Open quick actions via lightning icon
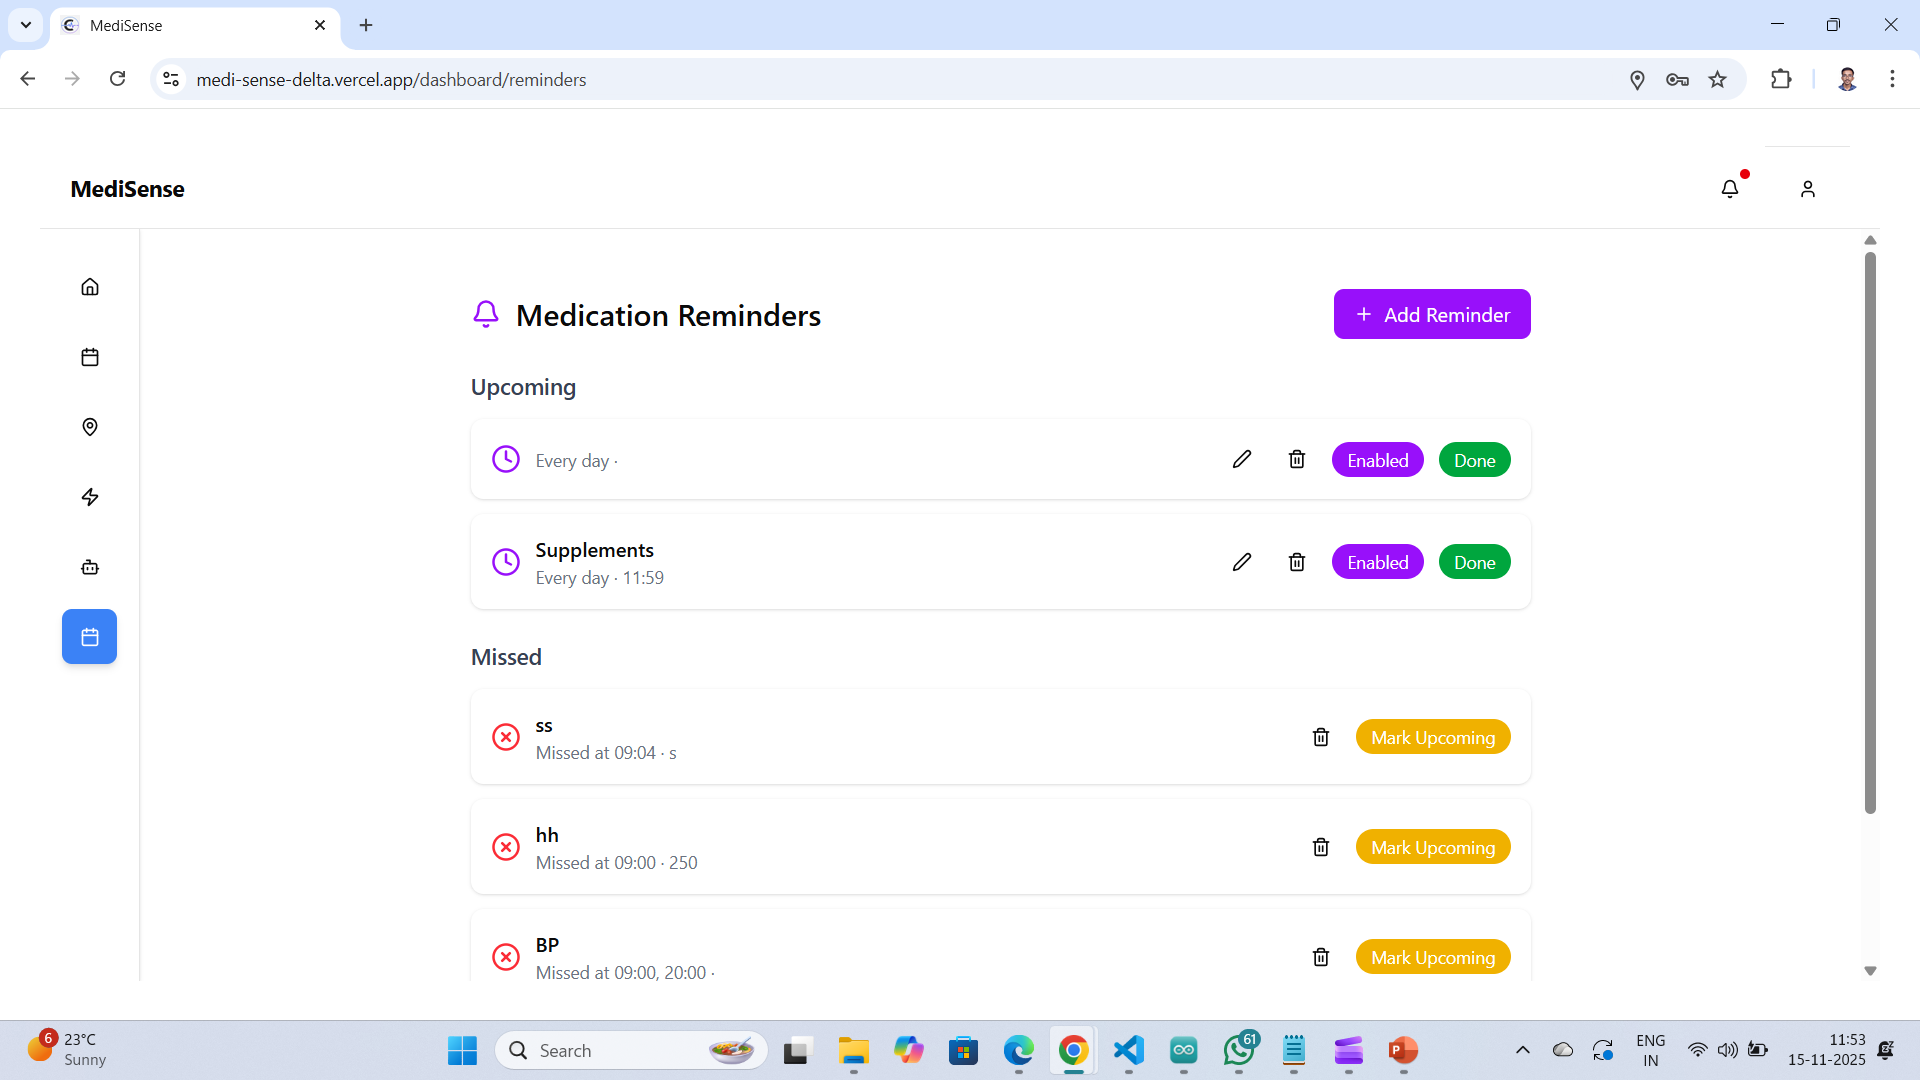This screenshot has width=1920, height=1080. tap(89, 497)
